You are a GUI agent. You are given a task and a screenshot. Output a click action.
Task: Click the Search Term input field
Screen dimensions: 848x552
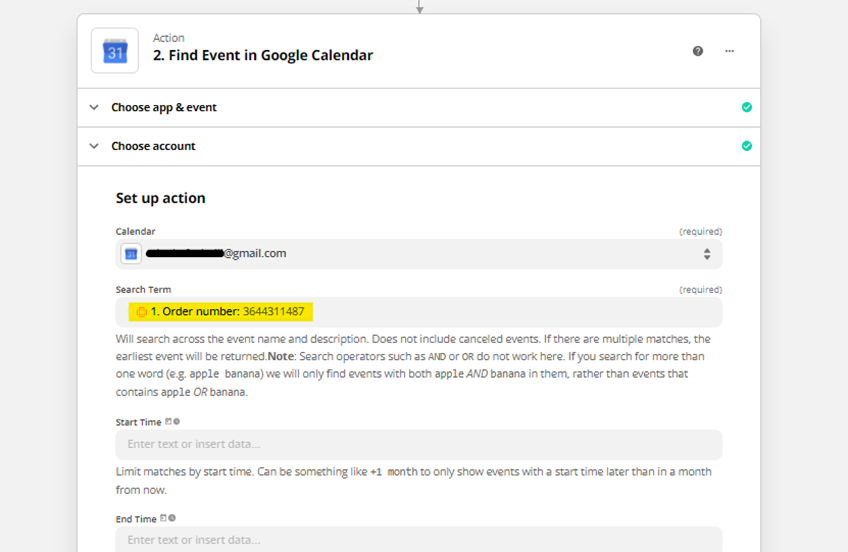pos(419,312)
